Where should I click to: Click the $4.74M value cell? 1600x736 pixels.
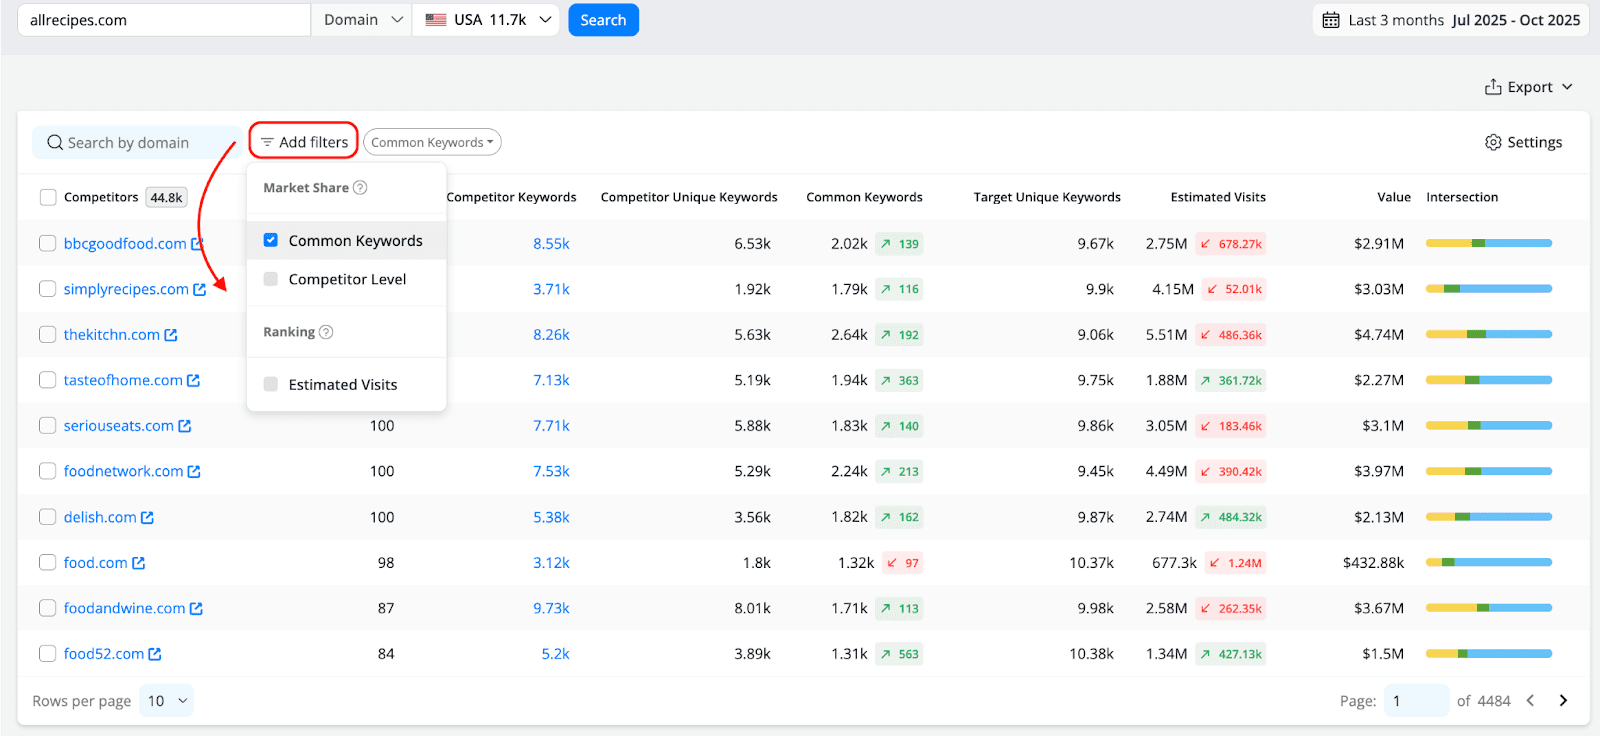click(1378, 335)
